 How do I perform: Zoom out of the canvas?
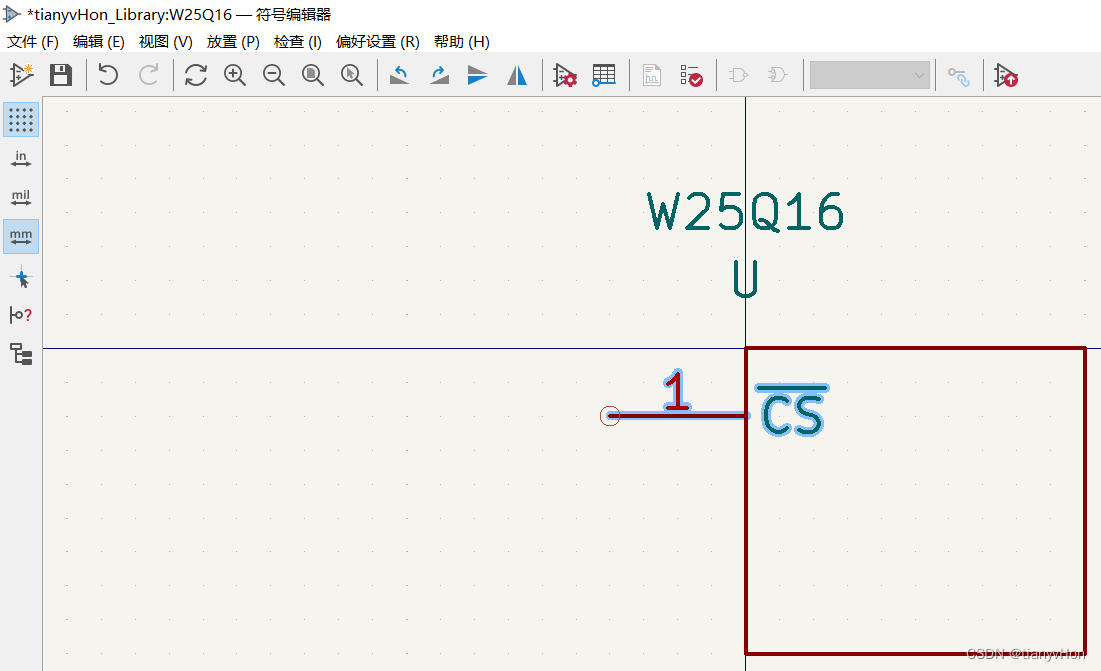[274, 74]
